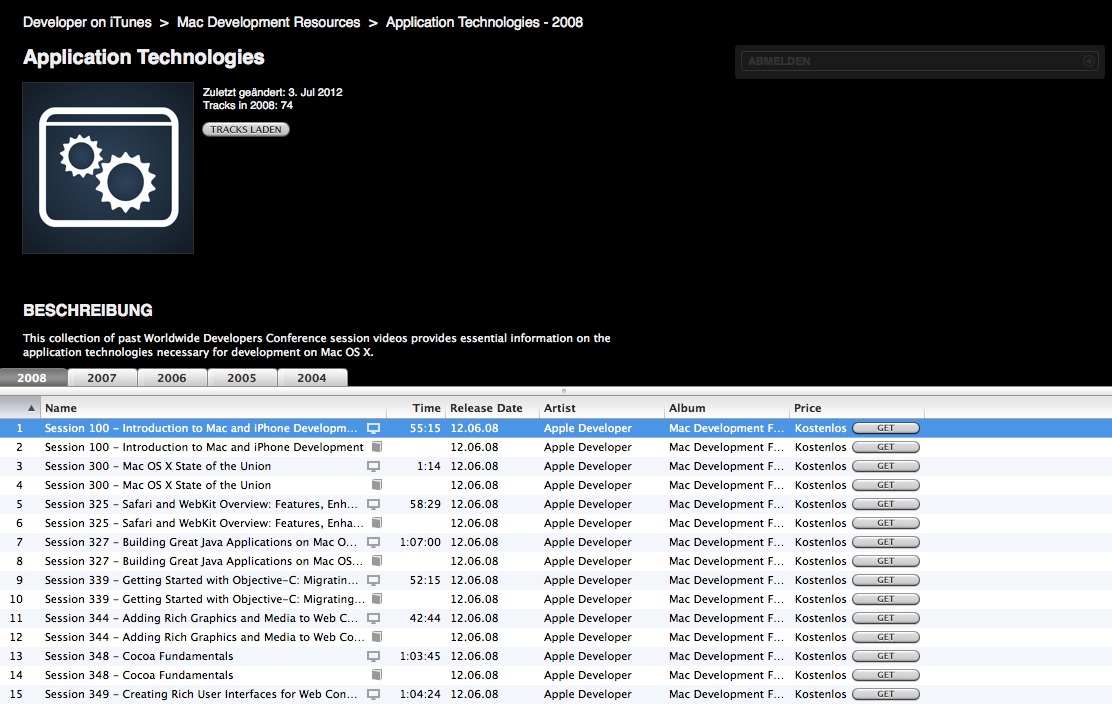The width and height of the screenshot is (1112, 704).
Task: Select the 2004 tab
Action: coord(312,378)
